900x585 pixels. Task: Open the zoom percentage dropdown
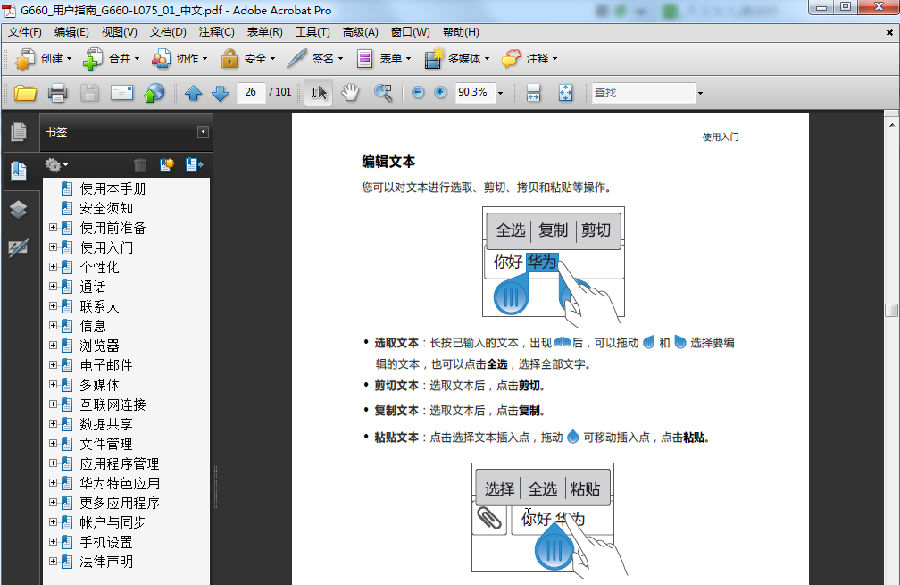pyautogui.click(x=501, y=92)
